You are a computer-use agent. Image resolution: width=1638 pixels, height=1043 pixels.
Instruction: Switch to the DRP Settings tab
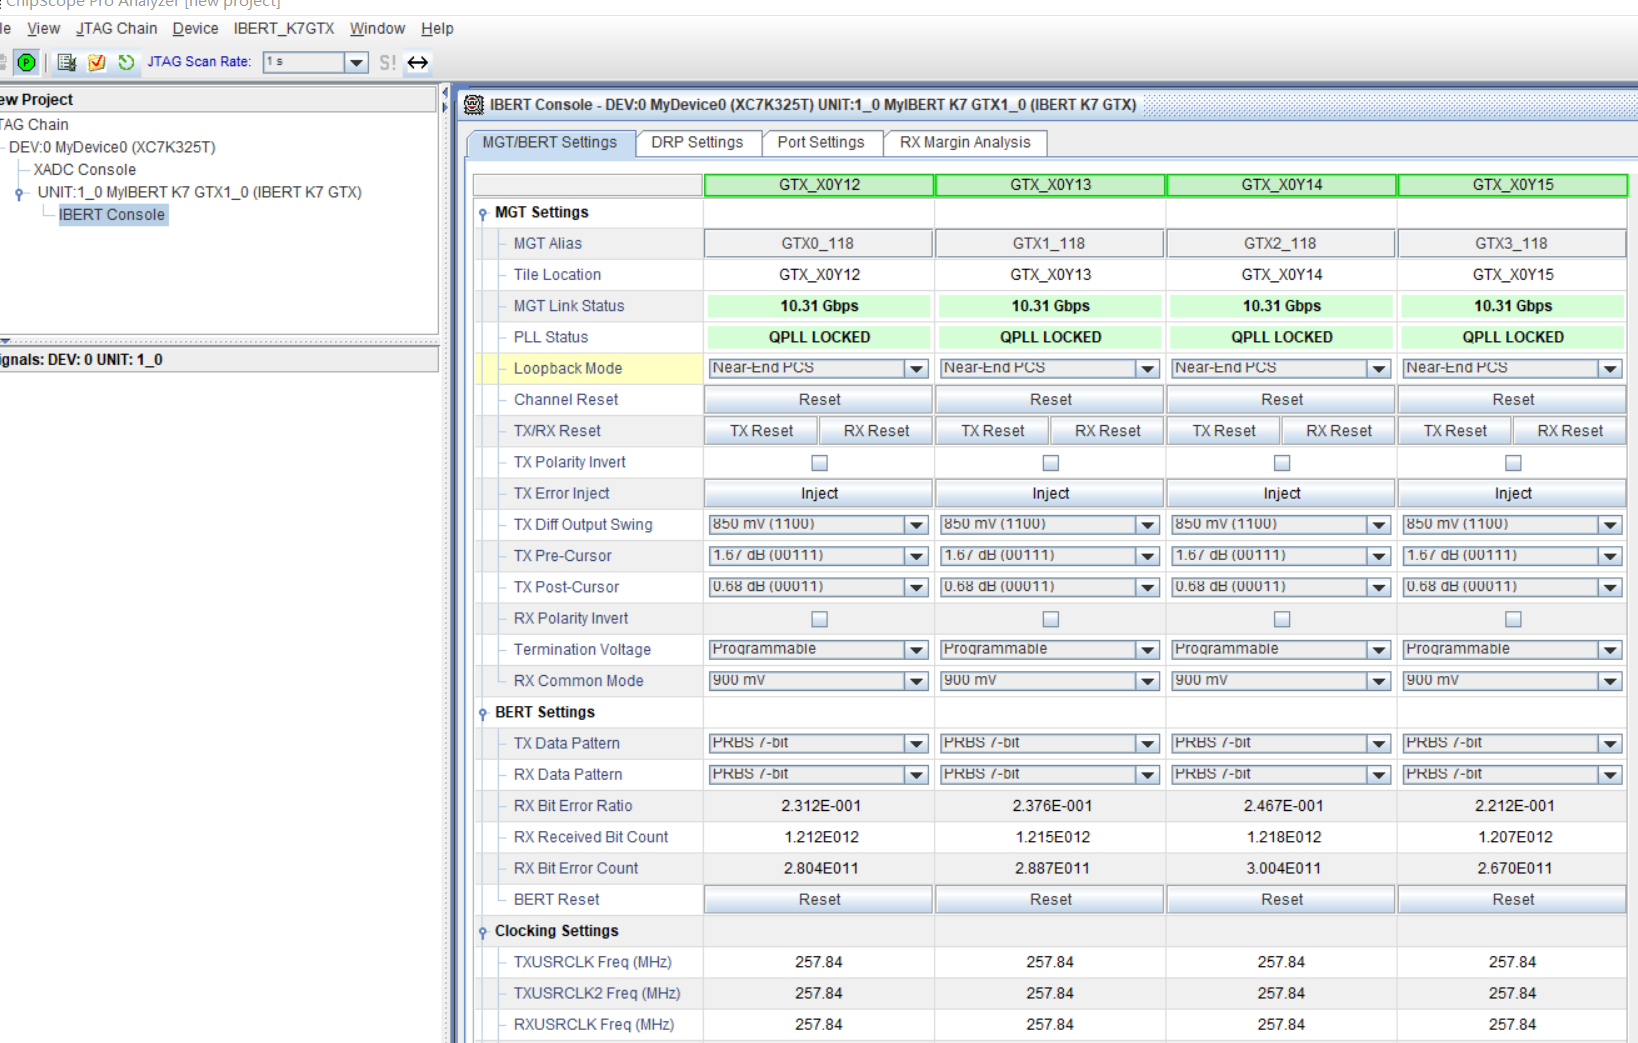click(x=697, y=143)
